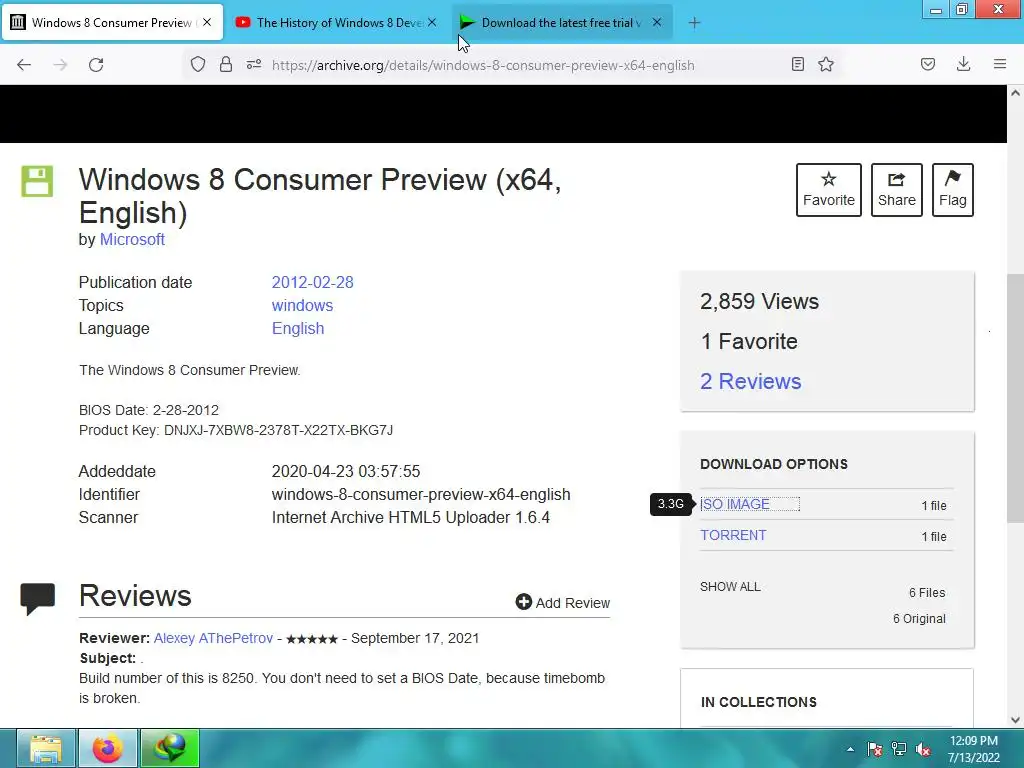Open the Firefox application menu
The height and width of the screenshot is (768, 1024).
(1000, 64)
